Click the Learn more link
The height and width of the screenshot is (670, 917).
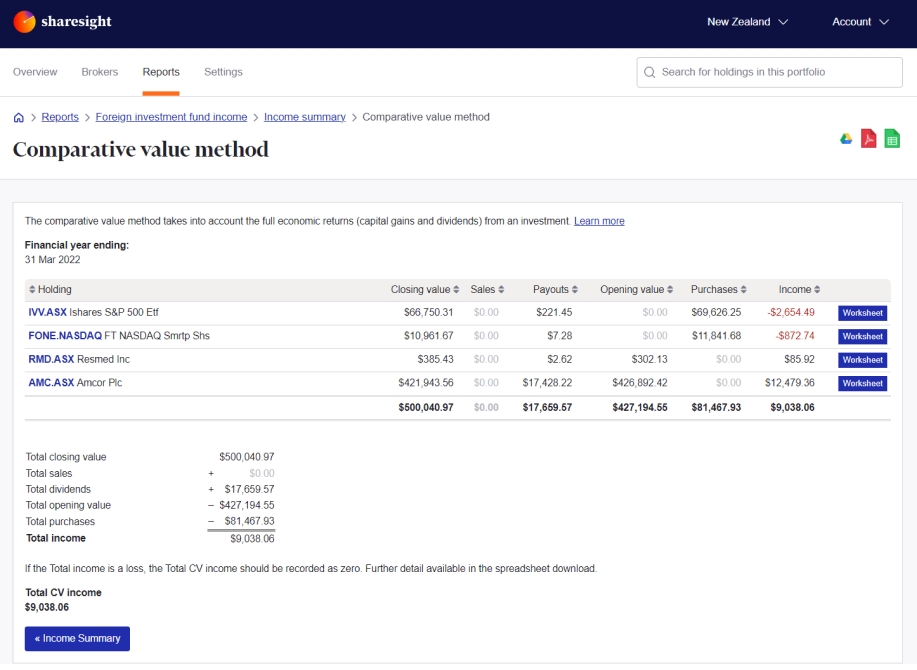[x=599, y=222]
